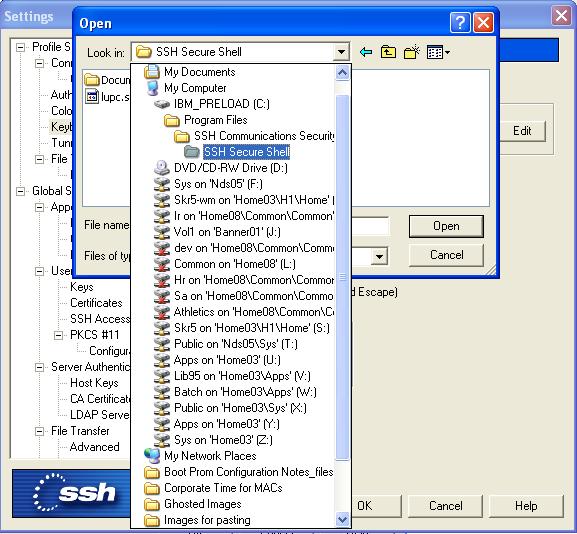Collapse the PKCS #11 tree node

pos(58,335)
